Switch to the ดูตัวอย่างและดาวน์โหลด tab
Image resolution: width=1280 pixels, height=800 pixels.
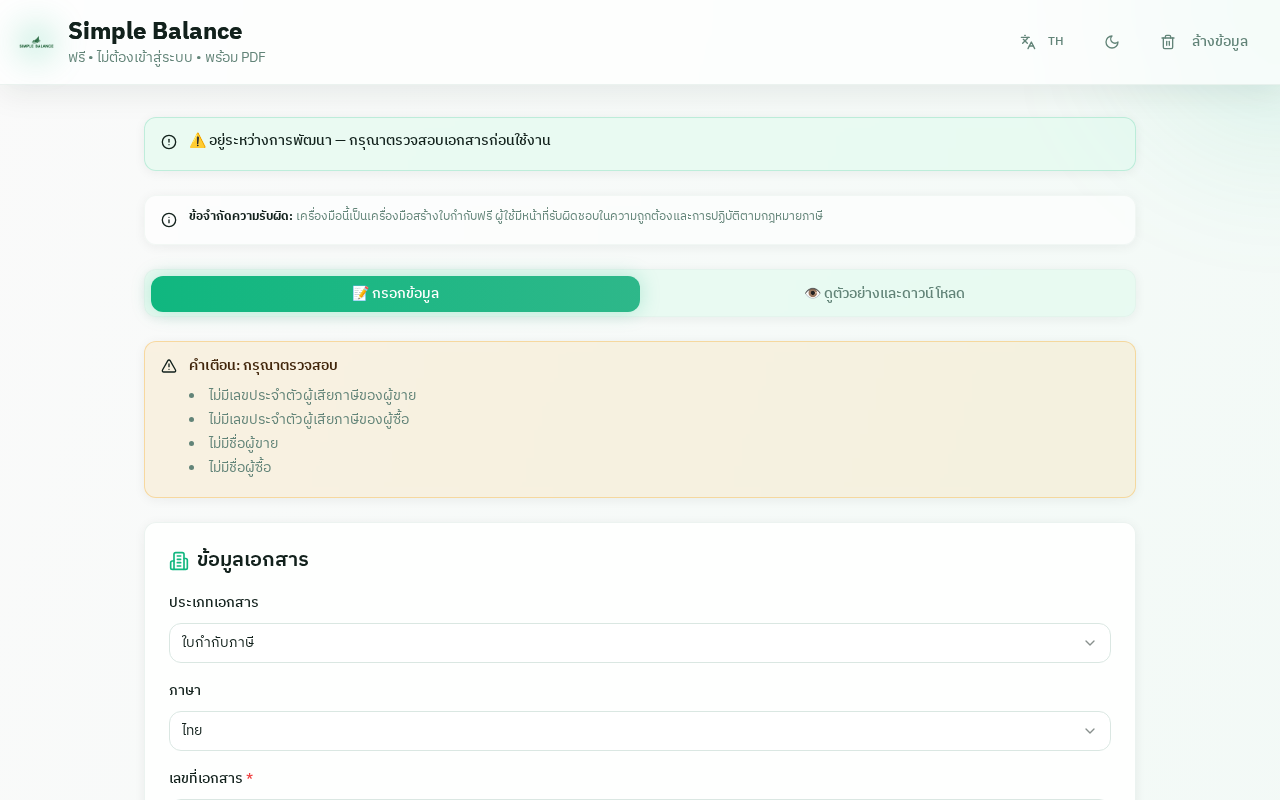(884, 294)
